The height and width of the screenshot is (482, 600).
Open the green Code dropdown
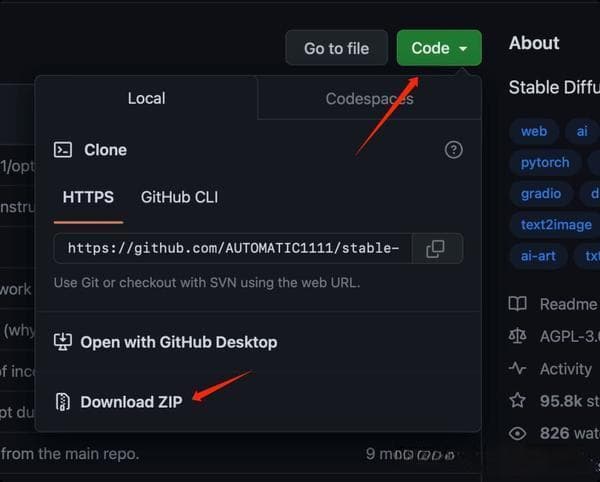click(439, 48)
